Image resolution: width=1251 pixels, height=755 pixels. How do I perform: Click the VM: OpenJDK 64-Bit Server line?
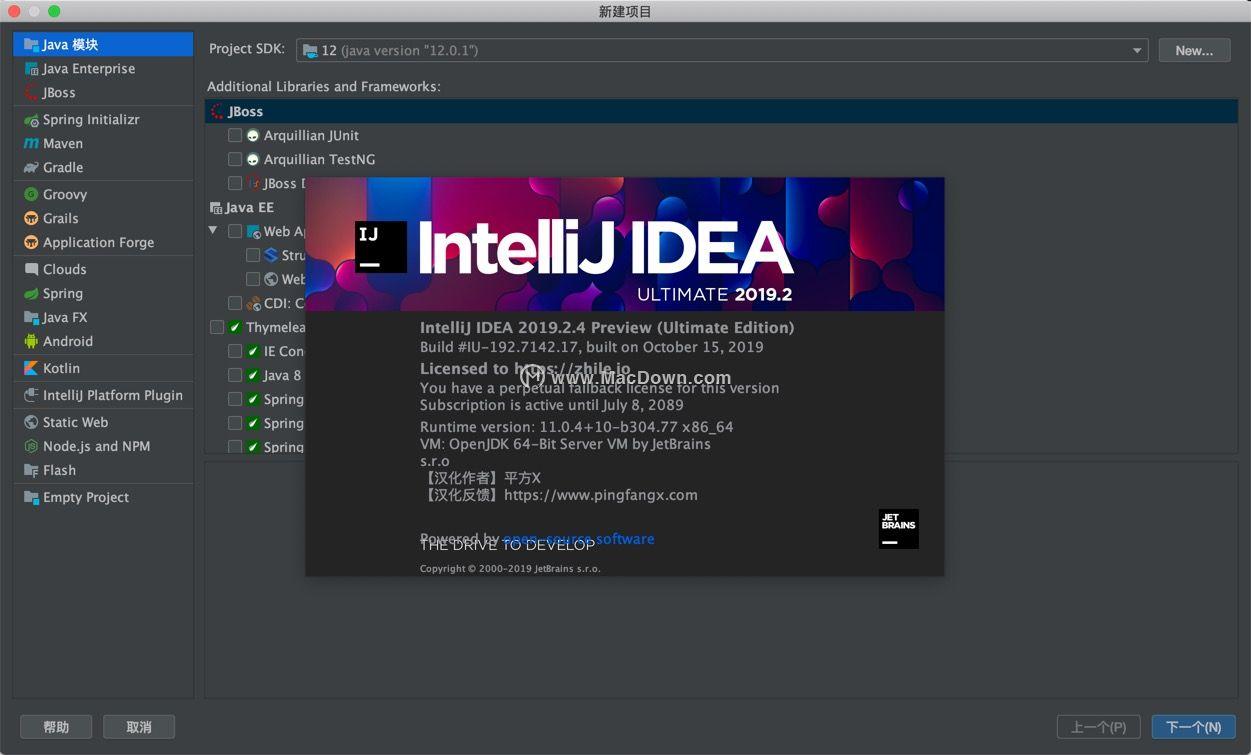[565, 443]
